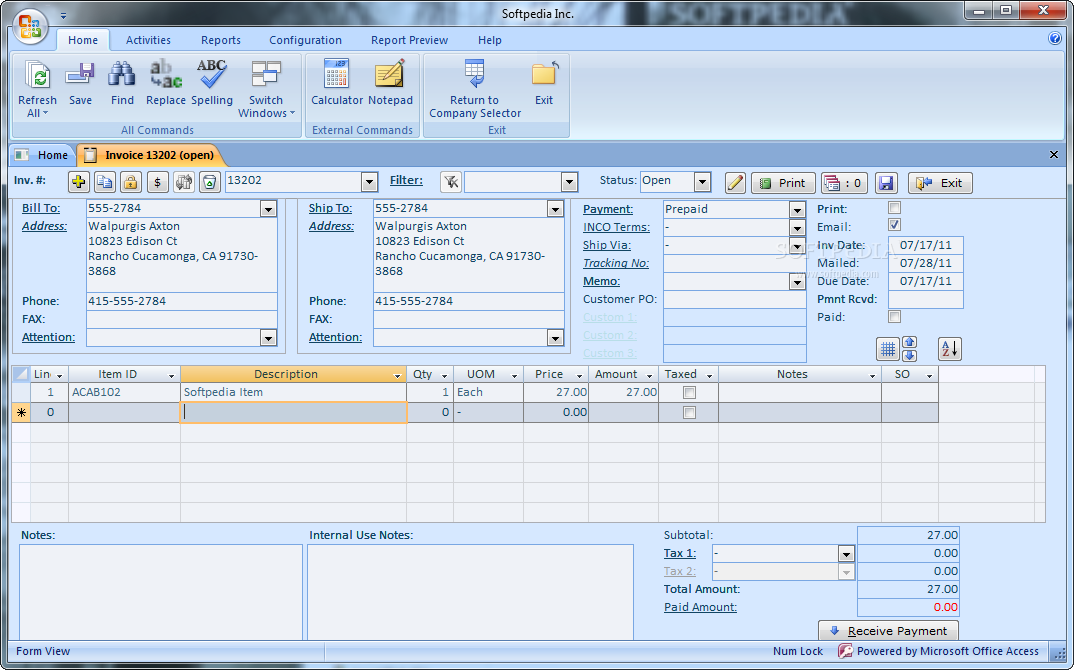Click the Receive Payment button
This screenshot has width=1074, height=670.
pos(888,631)
